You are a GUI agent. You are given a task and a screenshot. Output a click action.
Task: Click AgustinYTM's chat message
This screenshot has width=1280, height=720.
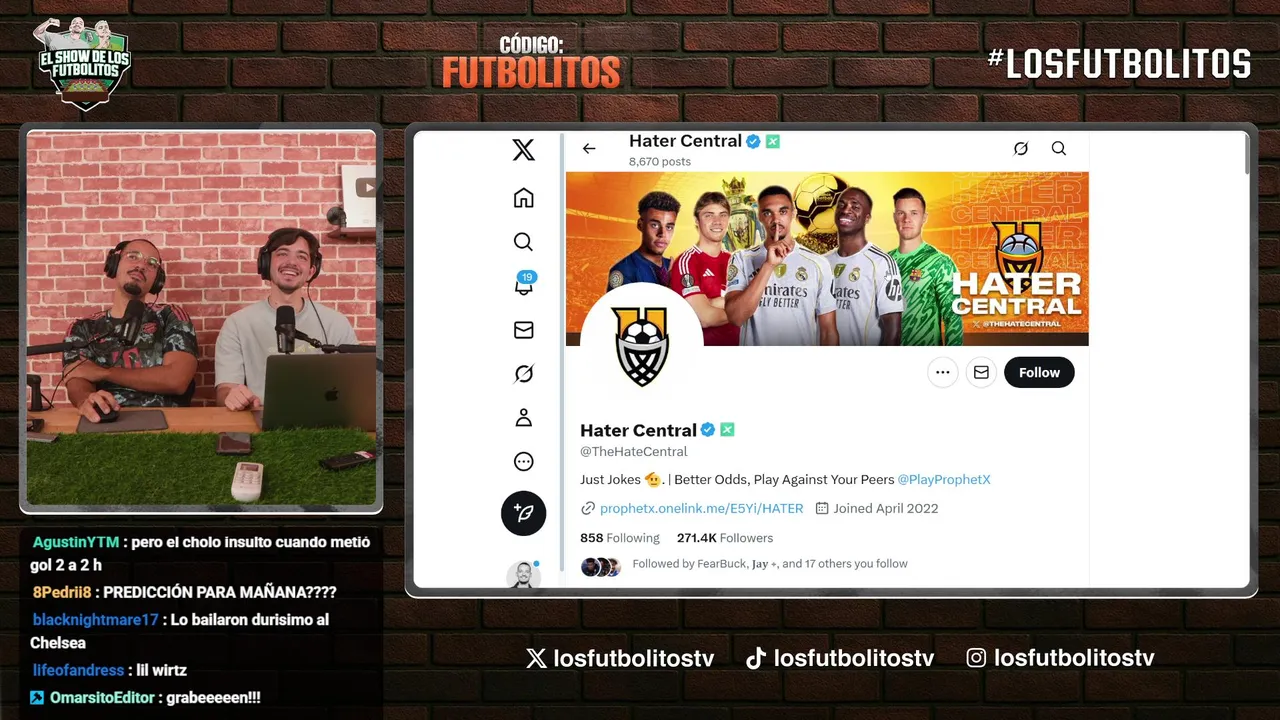coord(201,553)
